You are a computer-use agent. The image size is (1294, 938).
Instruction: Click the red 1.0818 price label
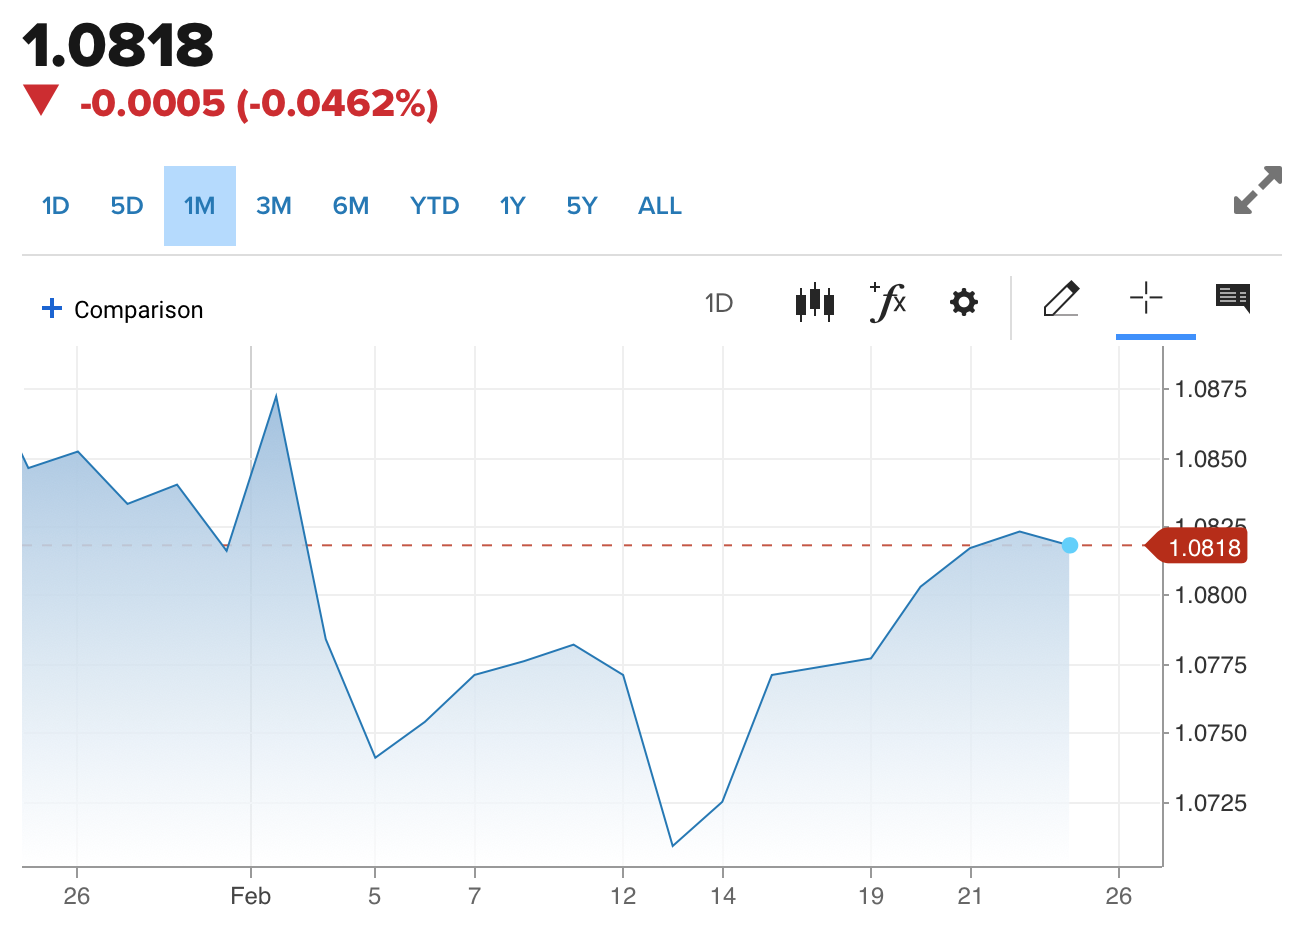tap(1203, 547)
